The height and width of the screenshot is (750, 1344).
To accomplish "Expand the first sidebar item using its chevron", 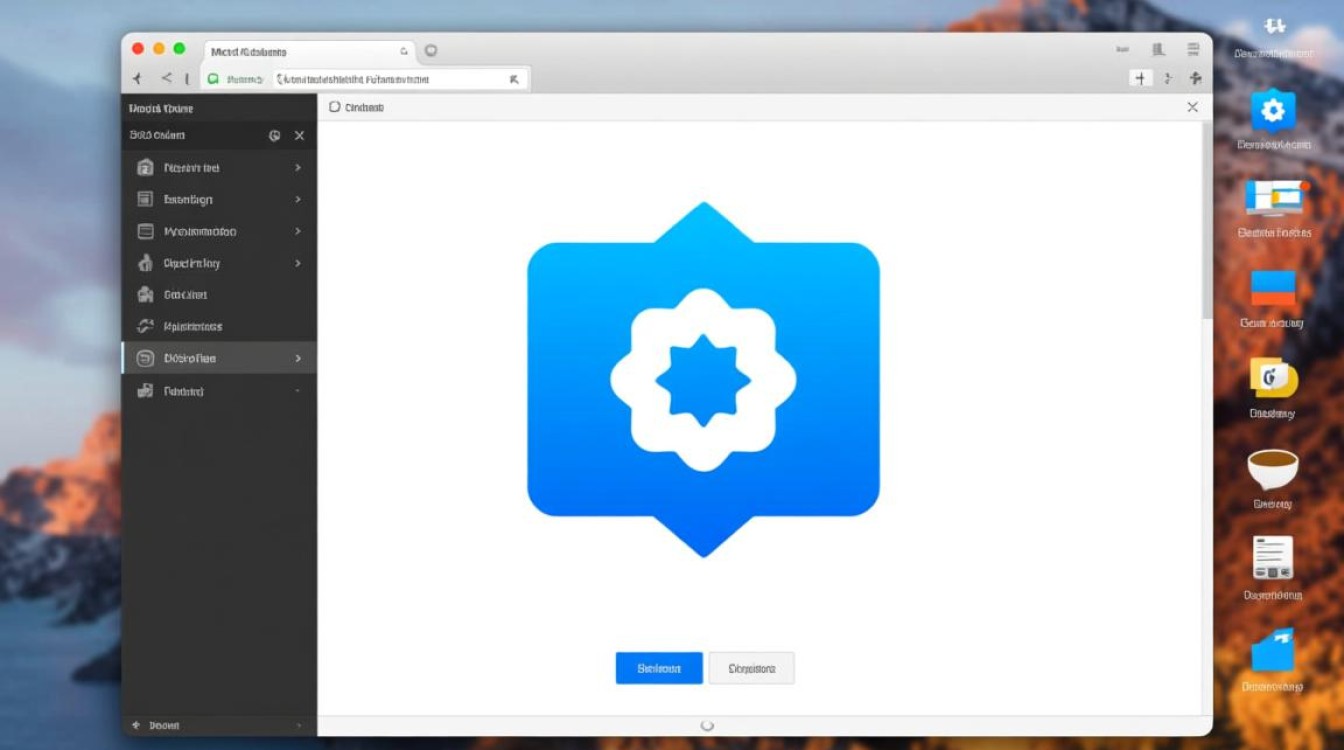I will click(298, 168).
